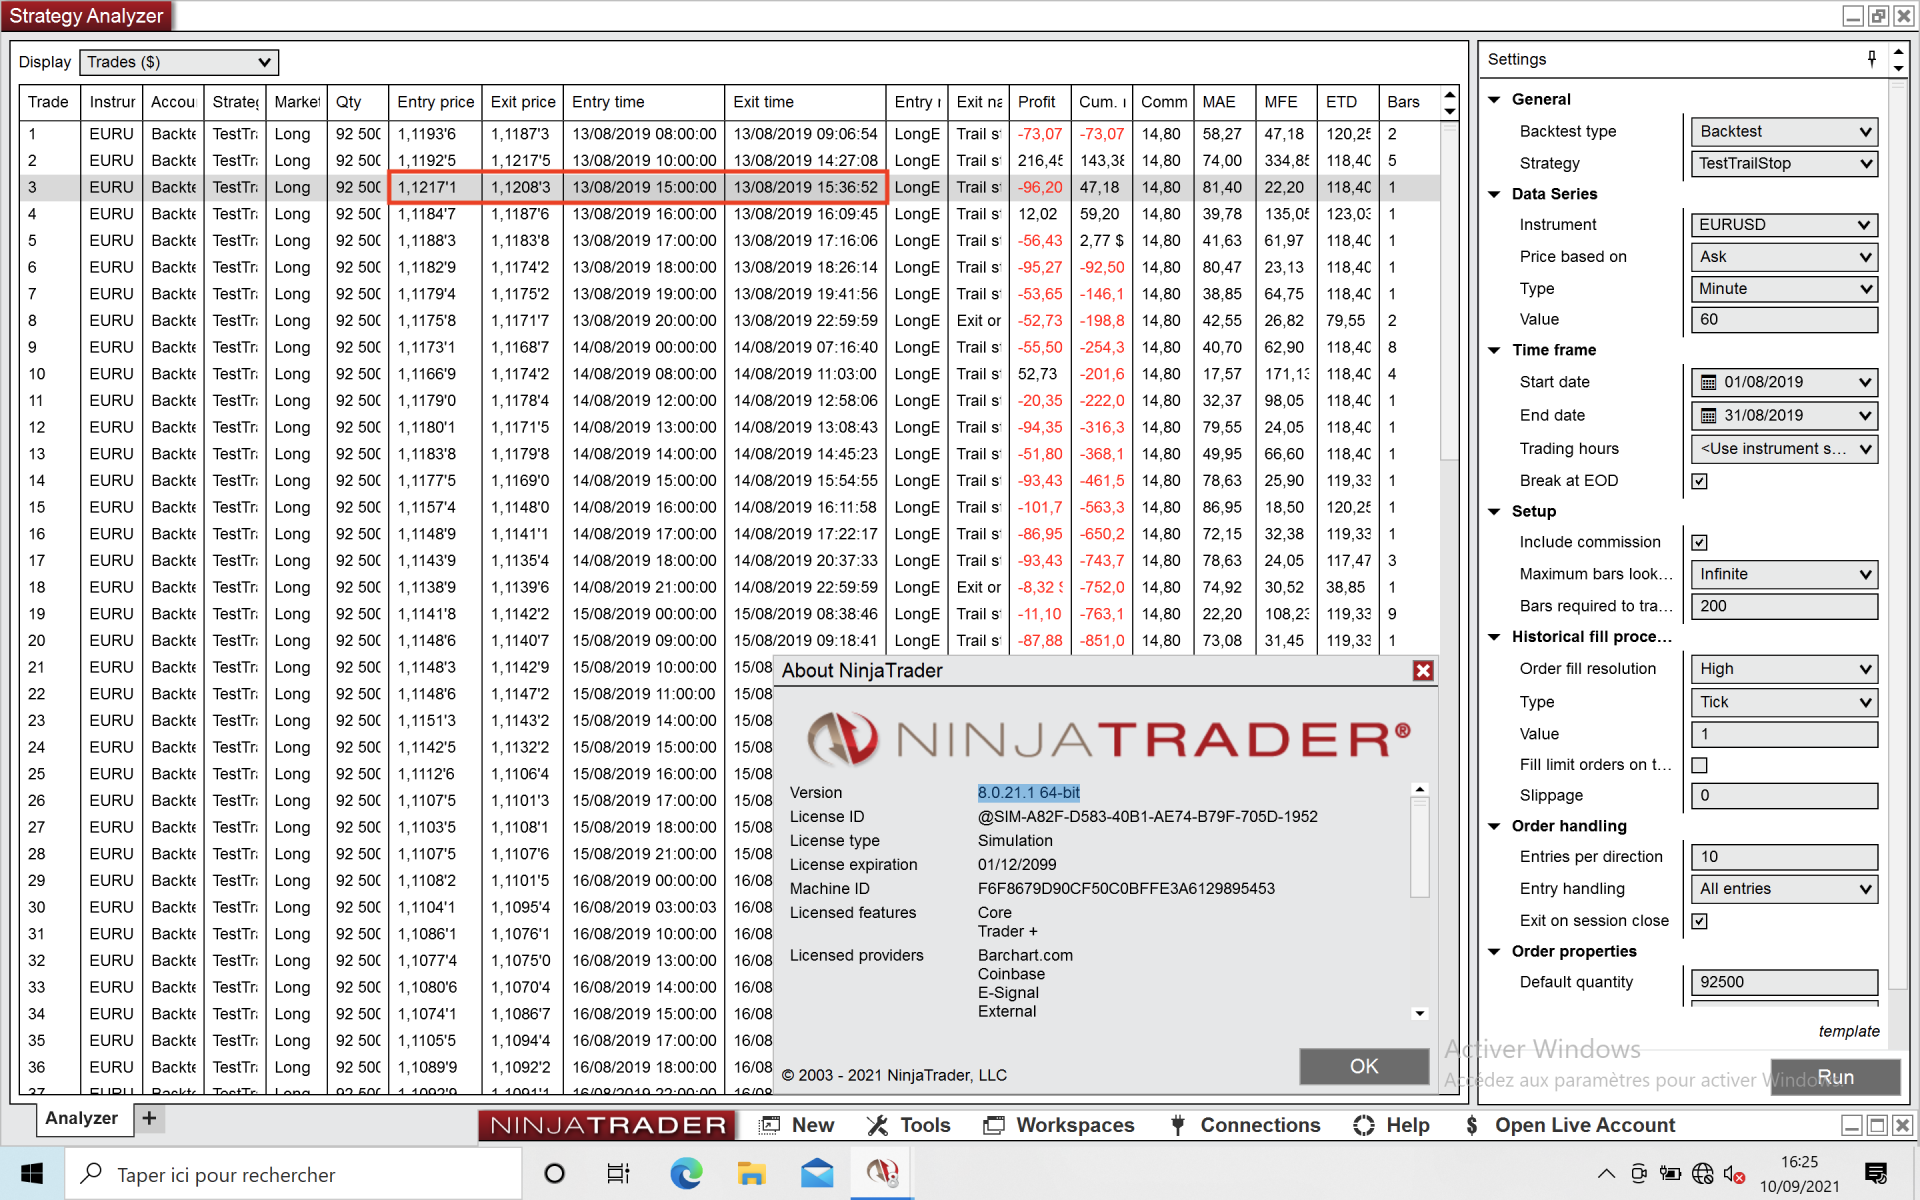Open the Strategy TestTrailStop dropdown
Screen dimensions: 1920x1200
(x=1783, y=163)
